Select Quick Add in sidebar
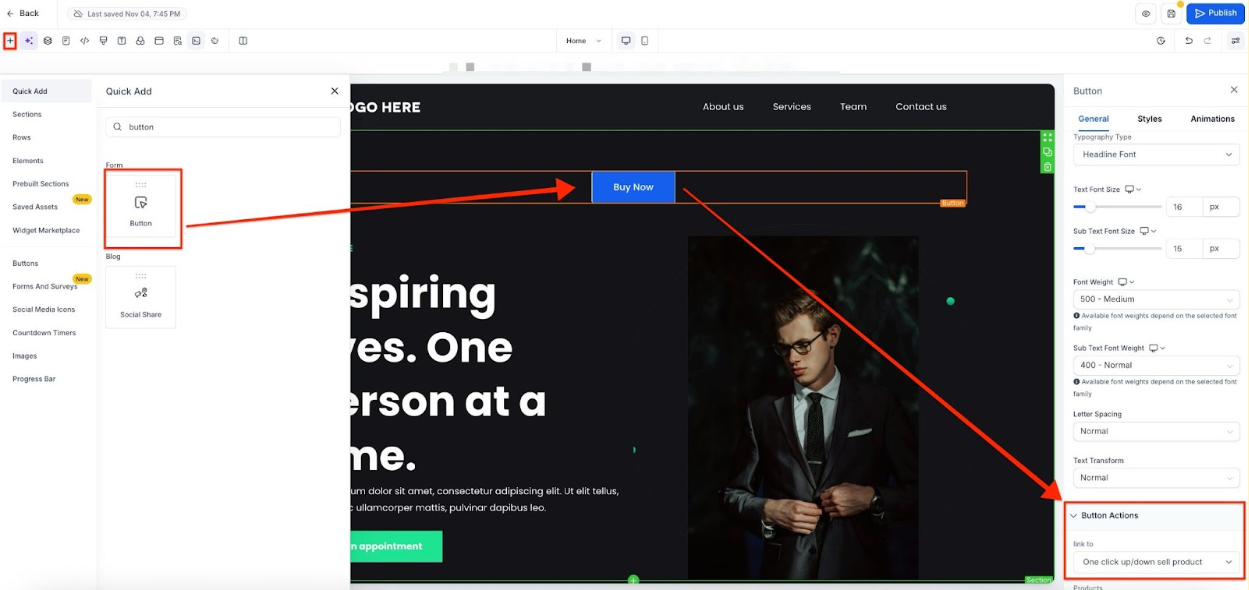 pyautogui.click(x=47, y=91)
